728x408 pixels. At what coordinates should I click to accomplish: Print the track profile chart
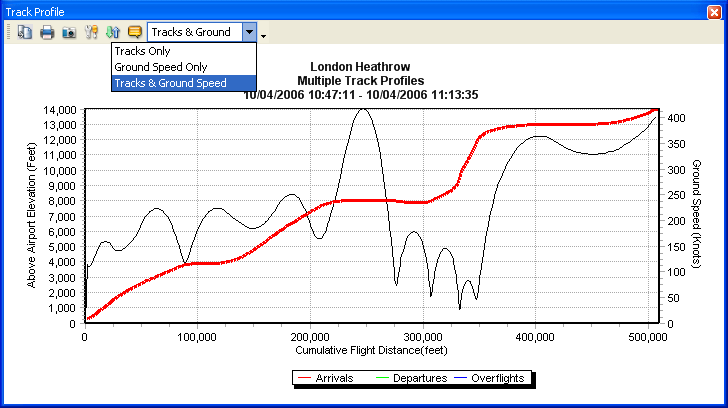click(47, 32)
